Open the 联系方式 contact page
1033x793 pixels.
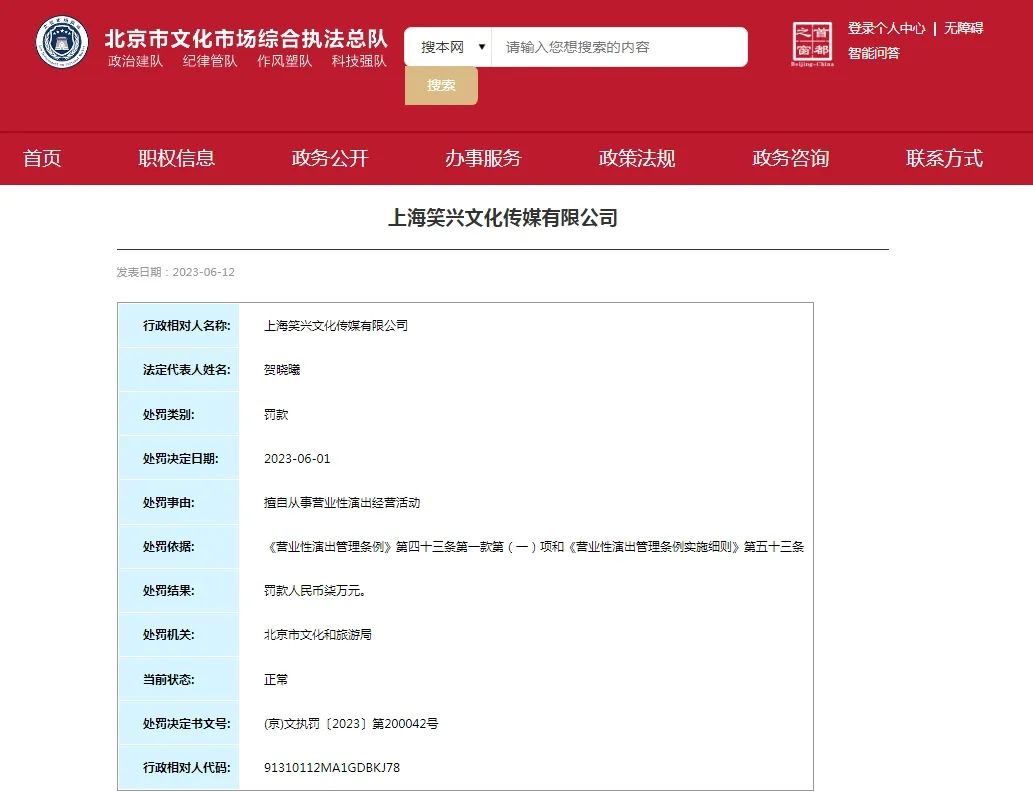click(x=943, y=158)
